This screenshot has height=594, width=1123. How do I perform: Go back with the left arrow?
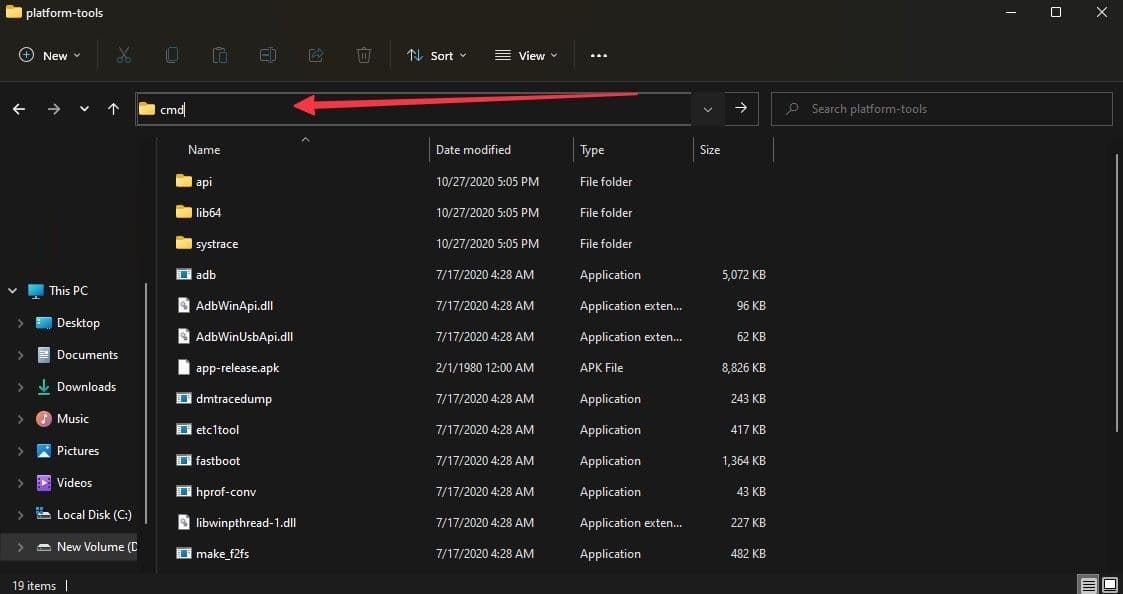tap(18, 108)
